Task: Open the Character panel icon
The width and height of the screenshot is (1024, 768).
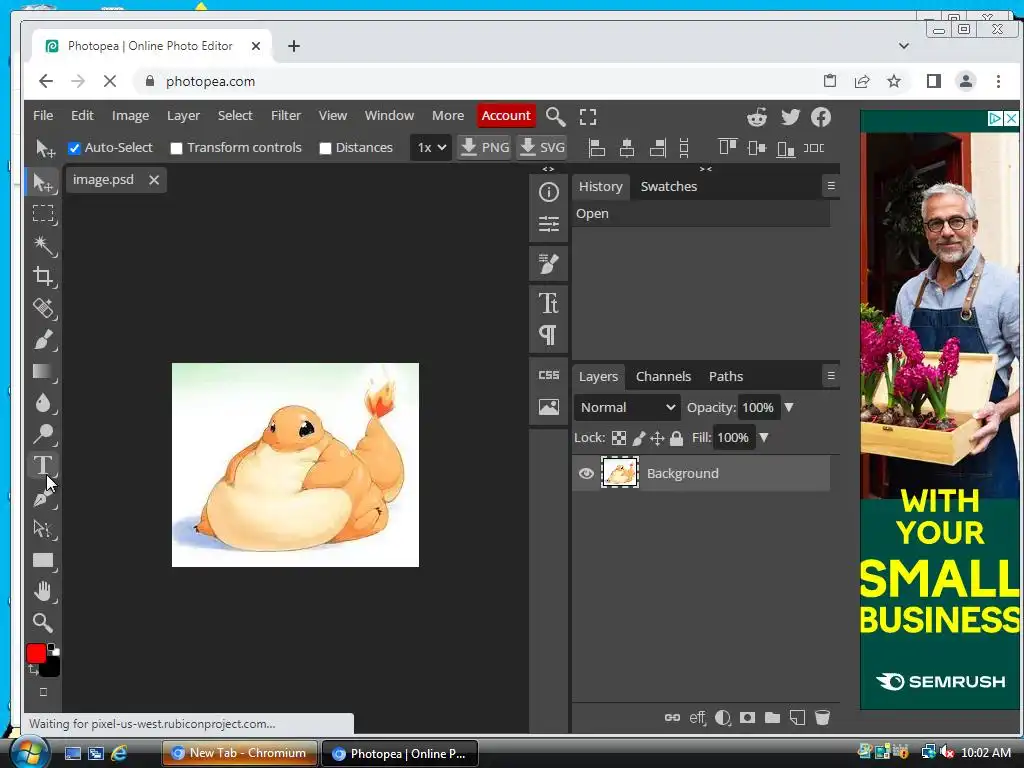Action: pos(549,303)
